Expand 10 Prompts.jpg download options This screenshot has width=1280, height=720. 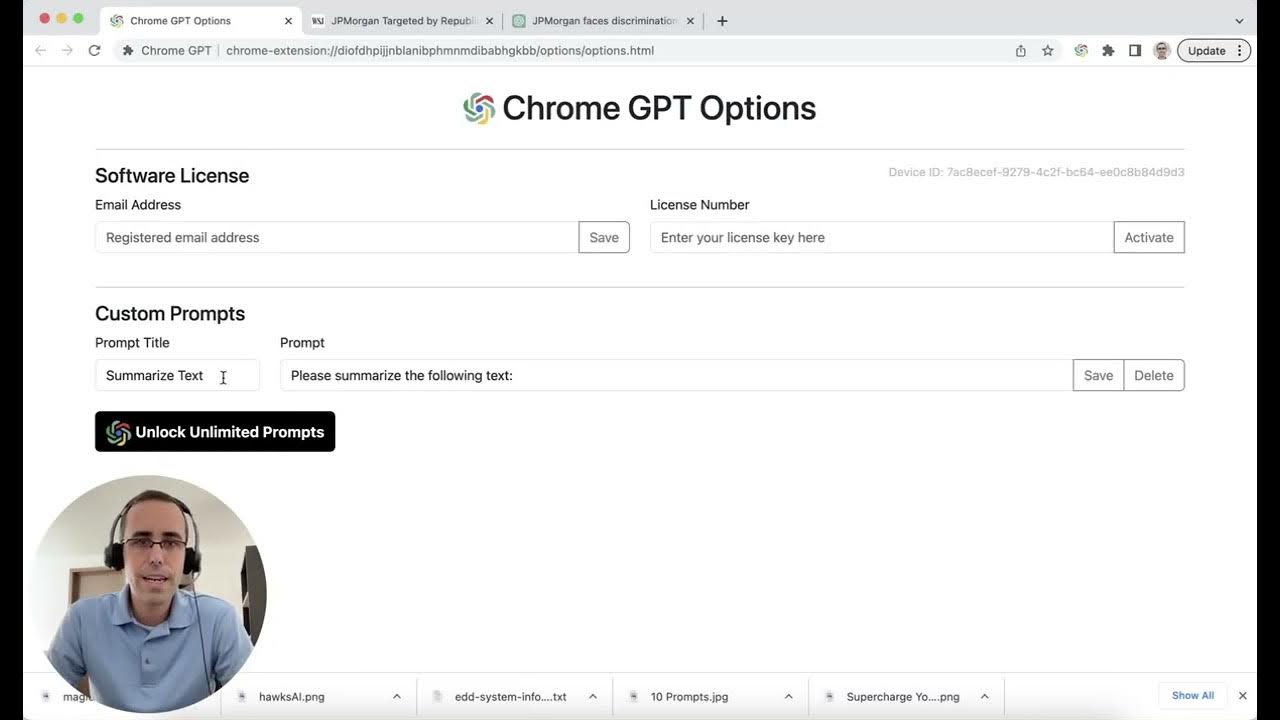(x=789, y=696)
